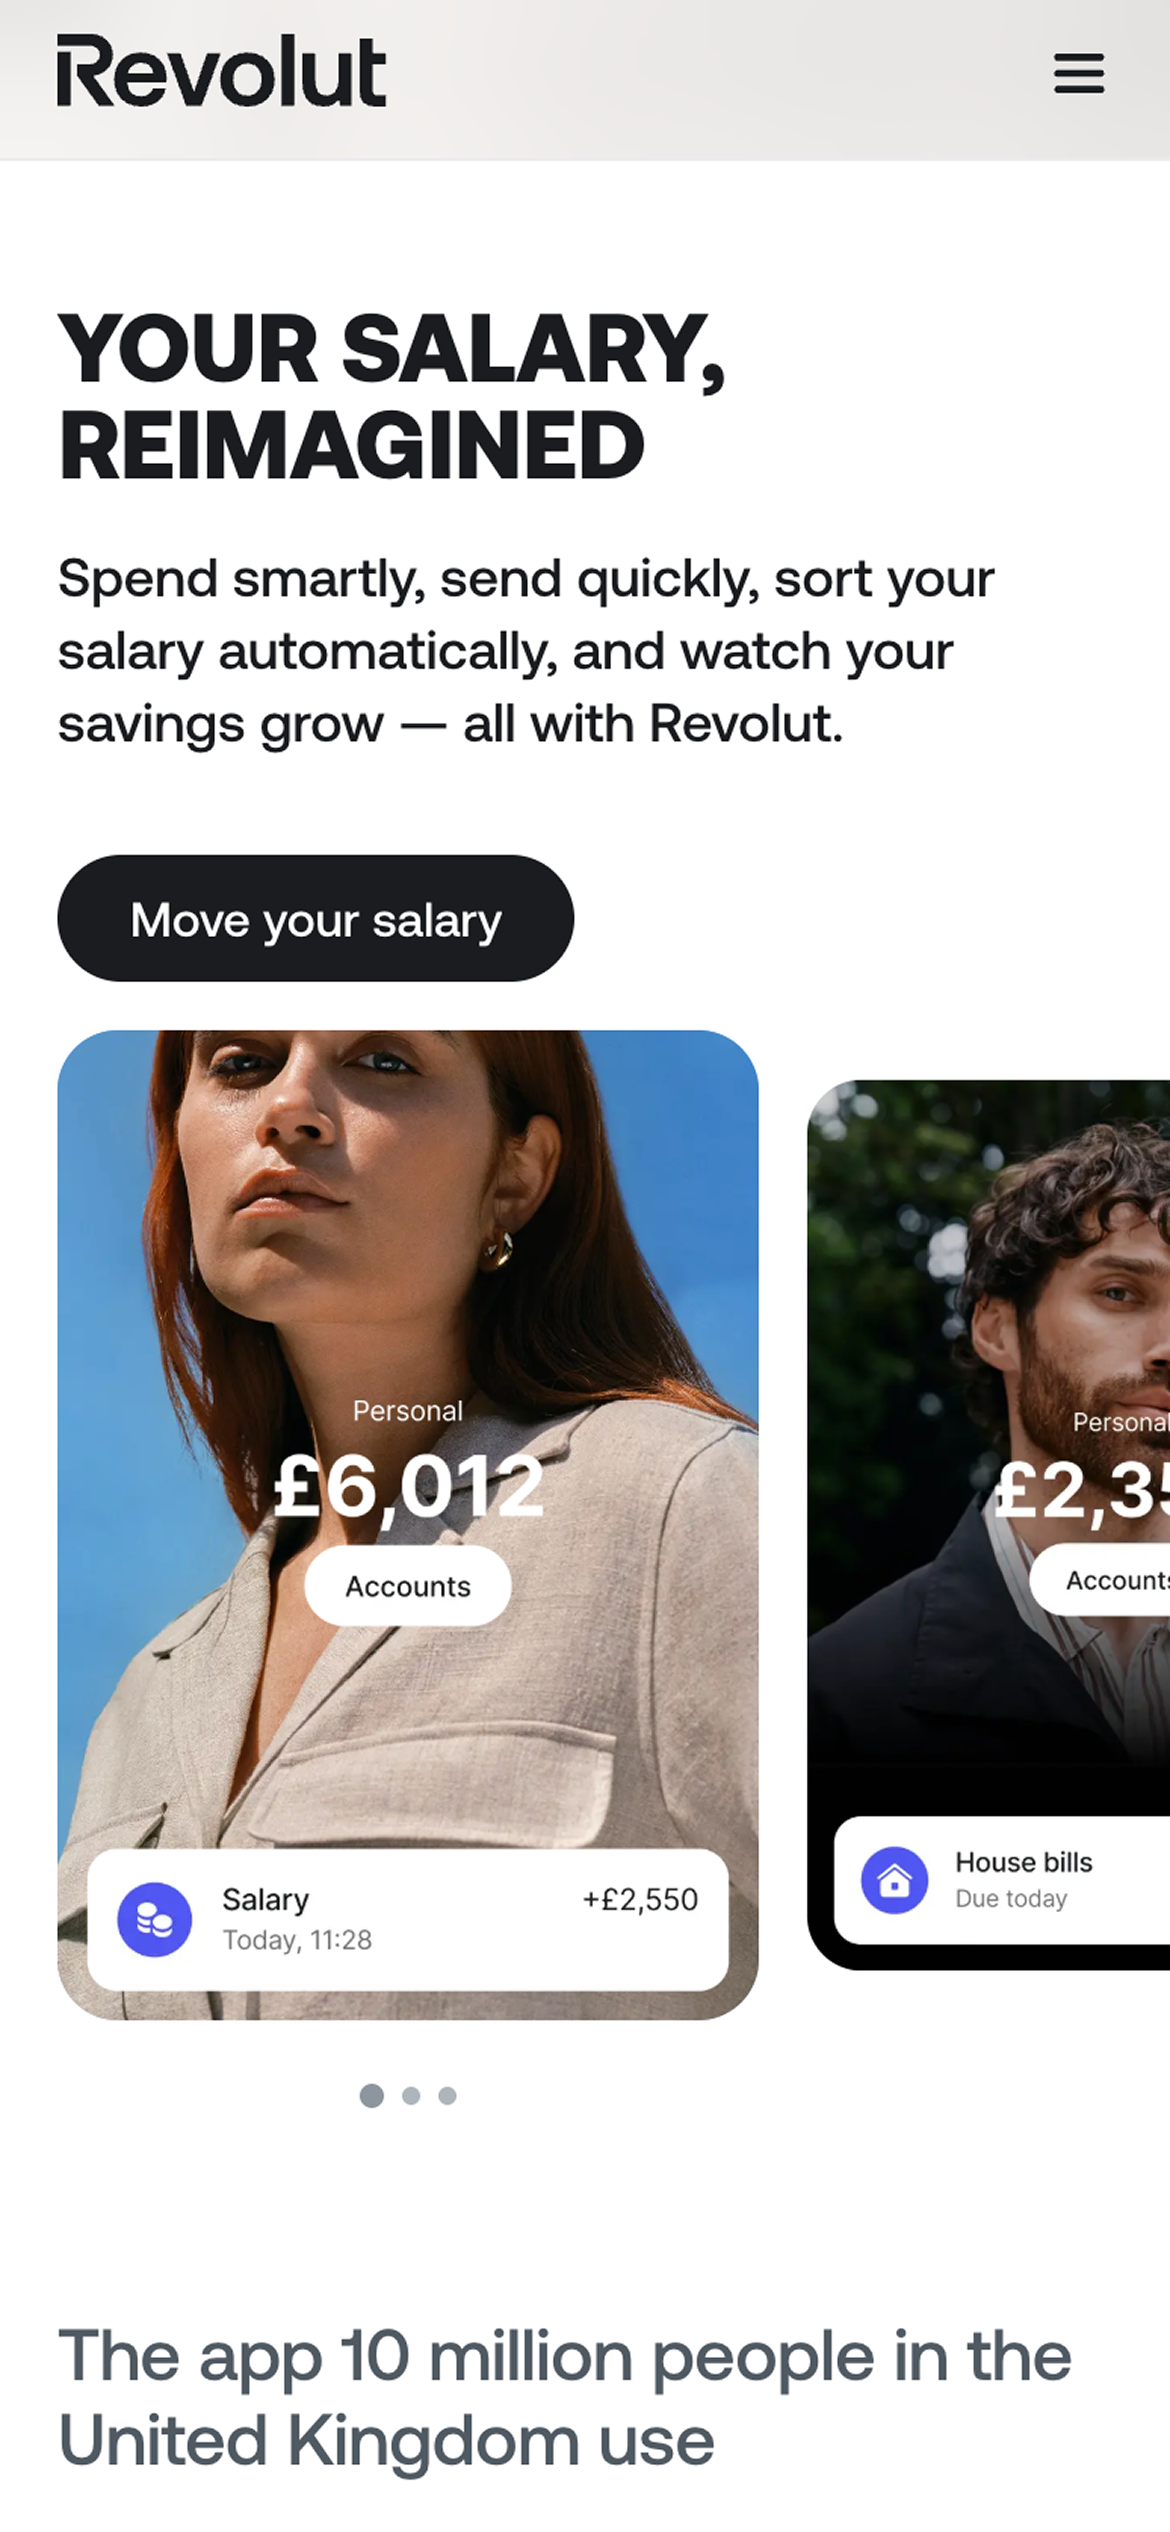The width and height of the screenshot is (1170, 2532).
Task: Click the 10 million people heading
Action: tap(565, 2398)
